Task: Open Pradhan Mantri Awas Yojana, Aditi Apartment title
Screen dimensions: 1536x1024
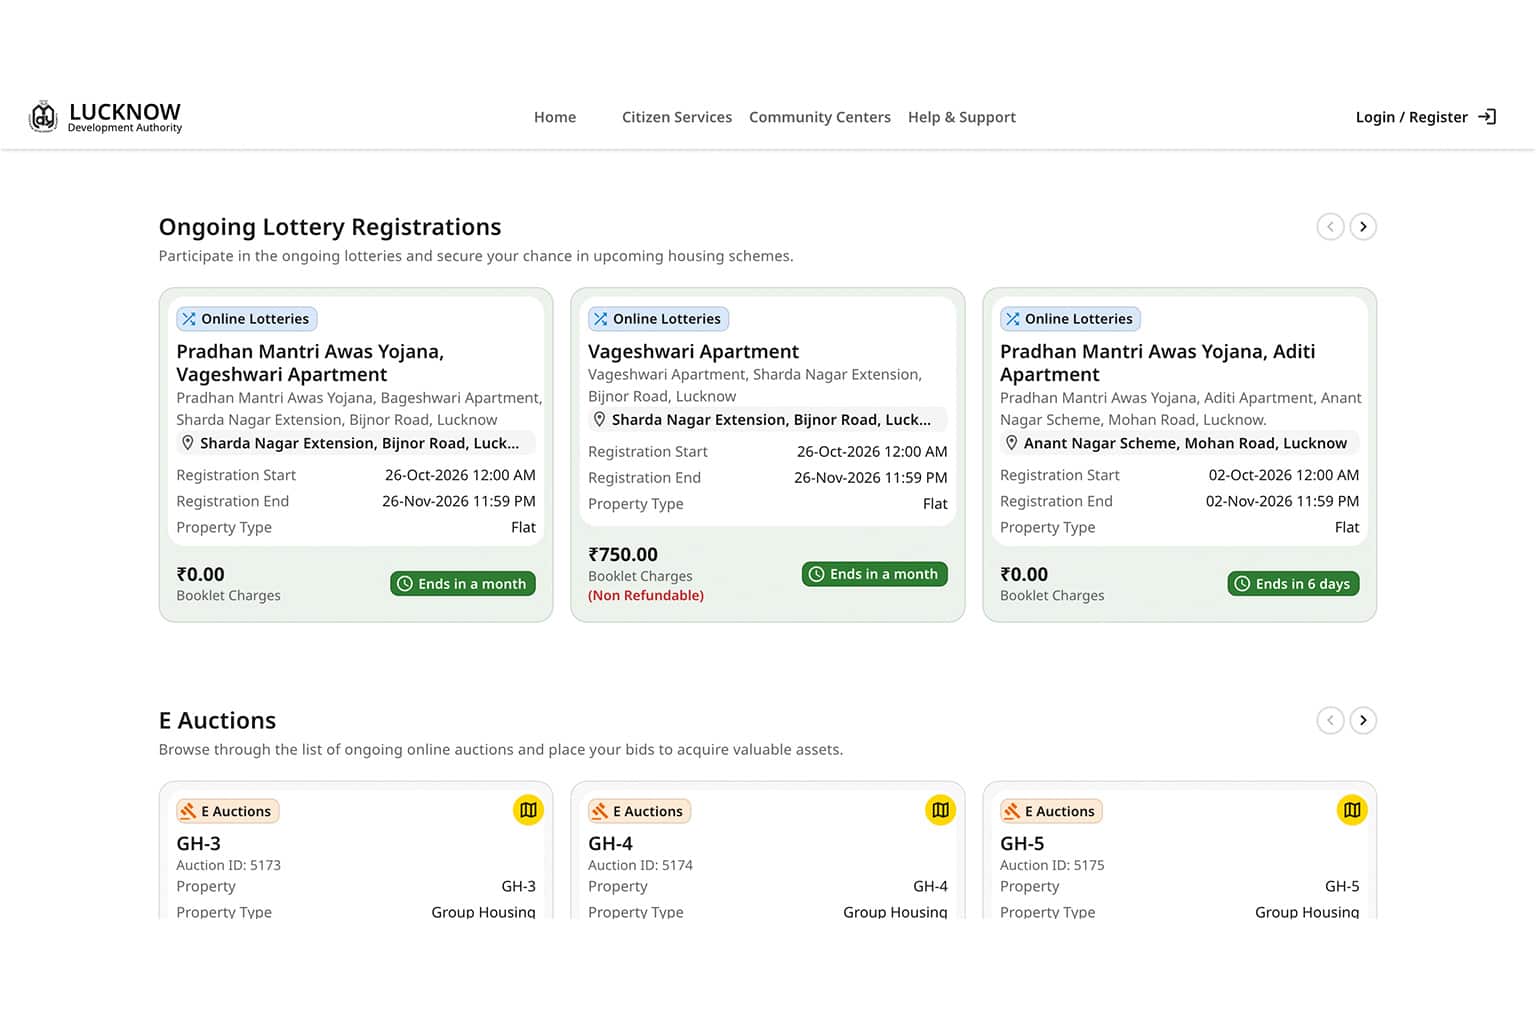Action: 1158,363
